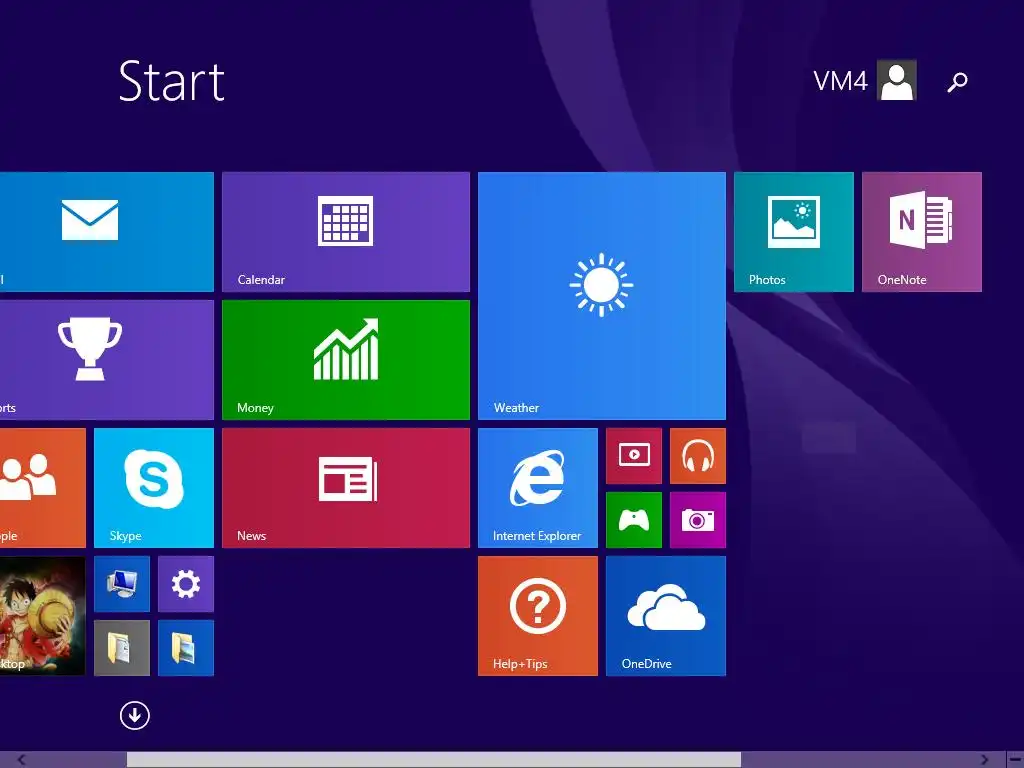Open the Games controller tile
Screen dimensions: 1024x768
point(633,520)
